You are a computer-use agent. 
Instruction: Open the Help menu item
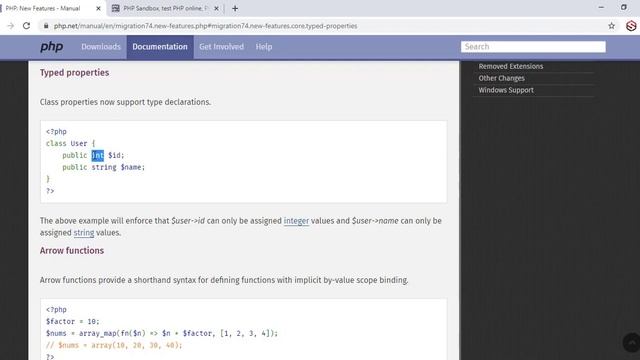(264, 47)
